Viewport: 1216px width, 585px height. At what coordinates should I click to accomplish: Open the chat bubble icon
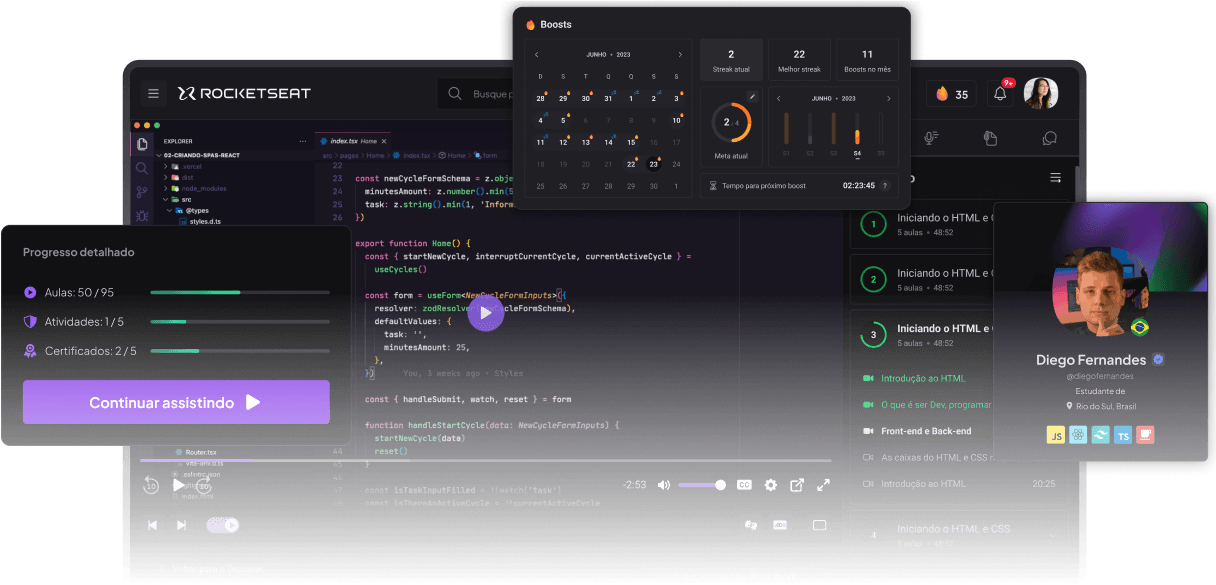click(1050, 138)
